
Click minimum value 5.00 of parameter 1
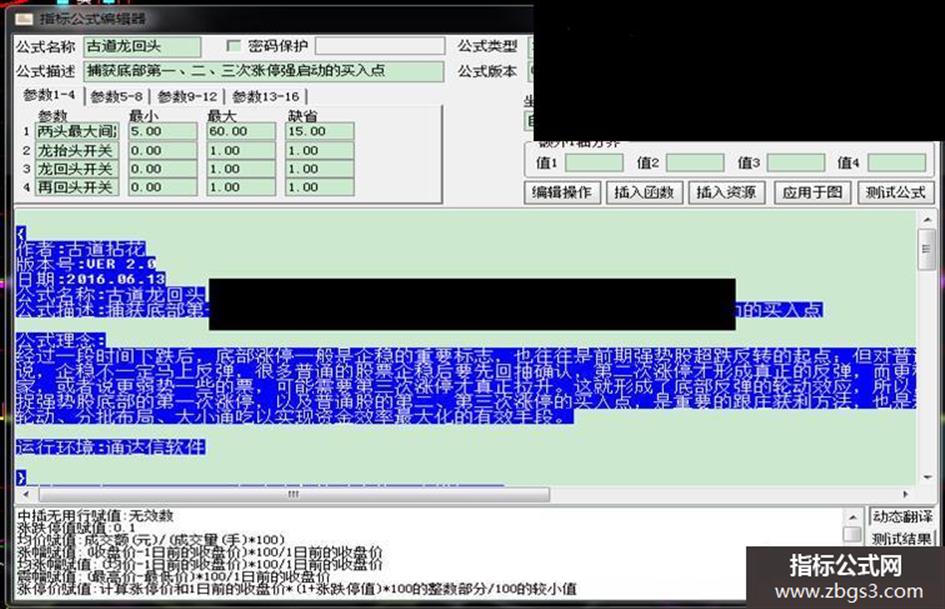tap(163, 131)
